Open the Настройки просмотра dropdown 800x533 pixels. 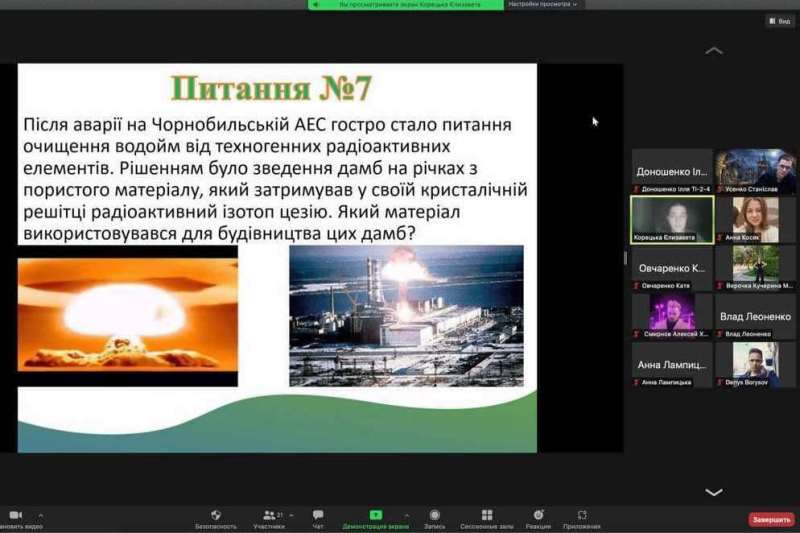click(544, 5)
